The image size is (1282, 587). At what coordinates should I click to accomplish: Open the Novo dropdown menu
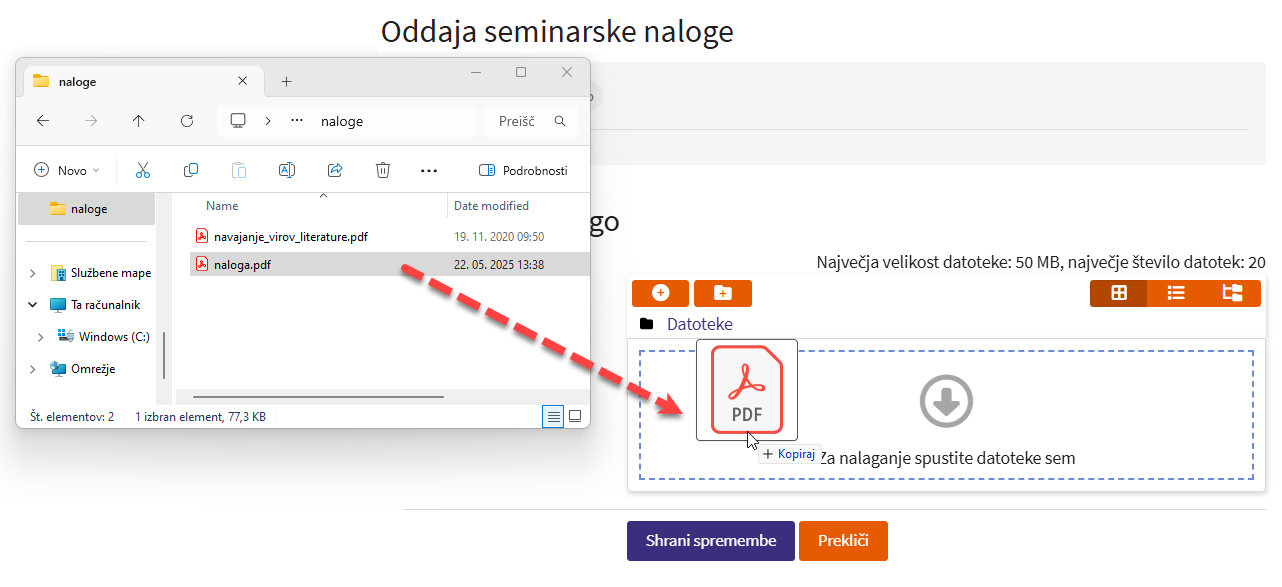point(67,171)
